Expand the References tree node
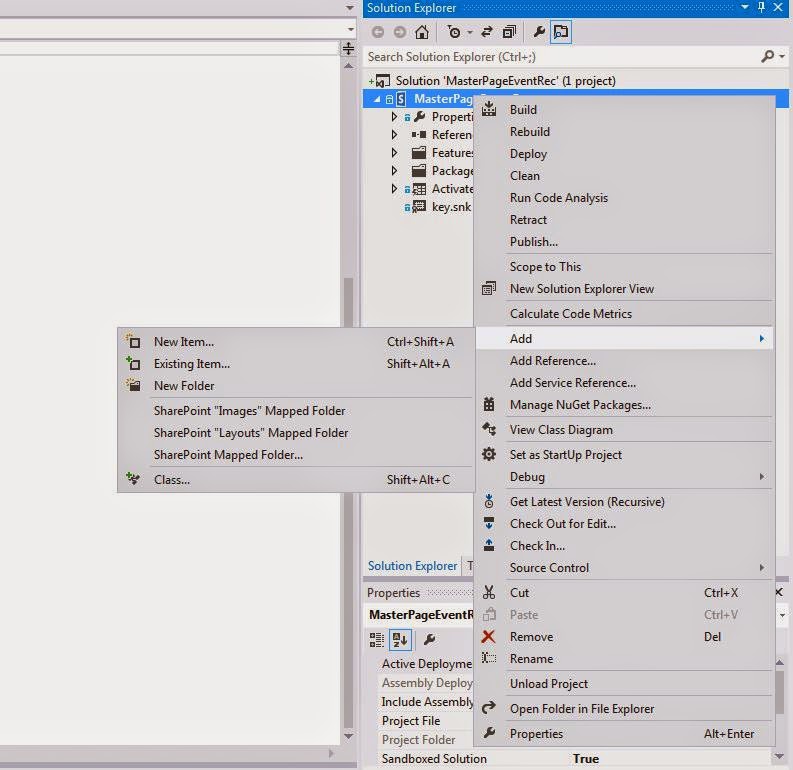The image size is (793, 770). (x=394, y=134)
